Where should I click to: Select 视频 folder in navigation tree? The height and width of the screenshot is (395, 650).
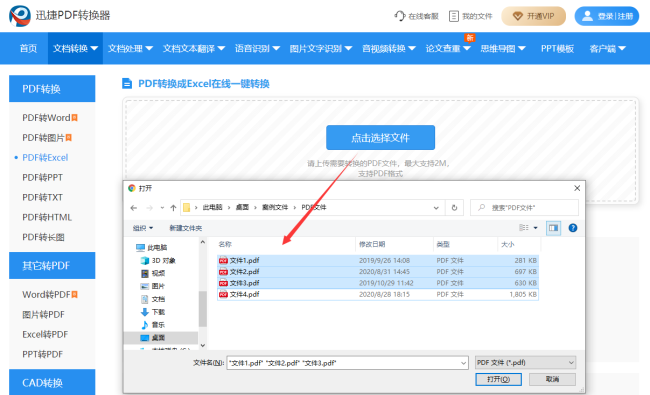click(153, 273)
